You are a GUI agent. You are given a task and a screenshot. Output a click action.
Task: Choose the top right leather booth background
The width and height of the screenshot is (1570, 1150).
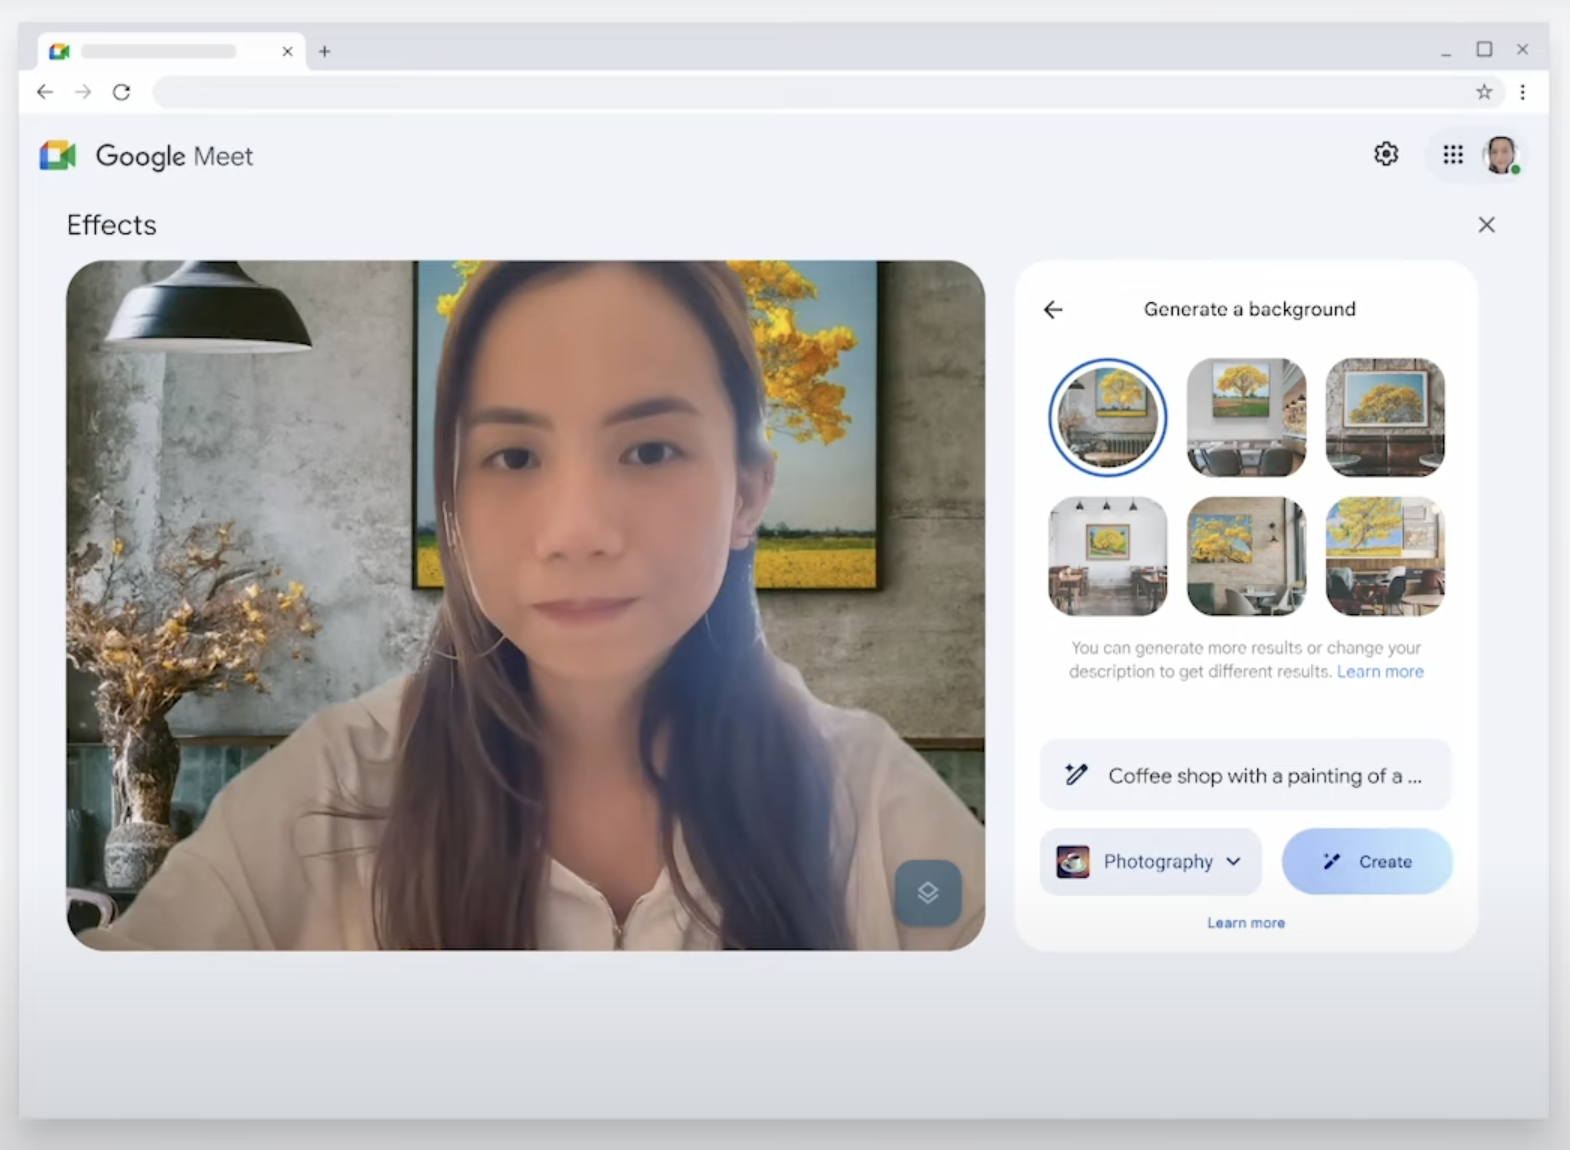pos(1385,417)
